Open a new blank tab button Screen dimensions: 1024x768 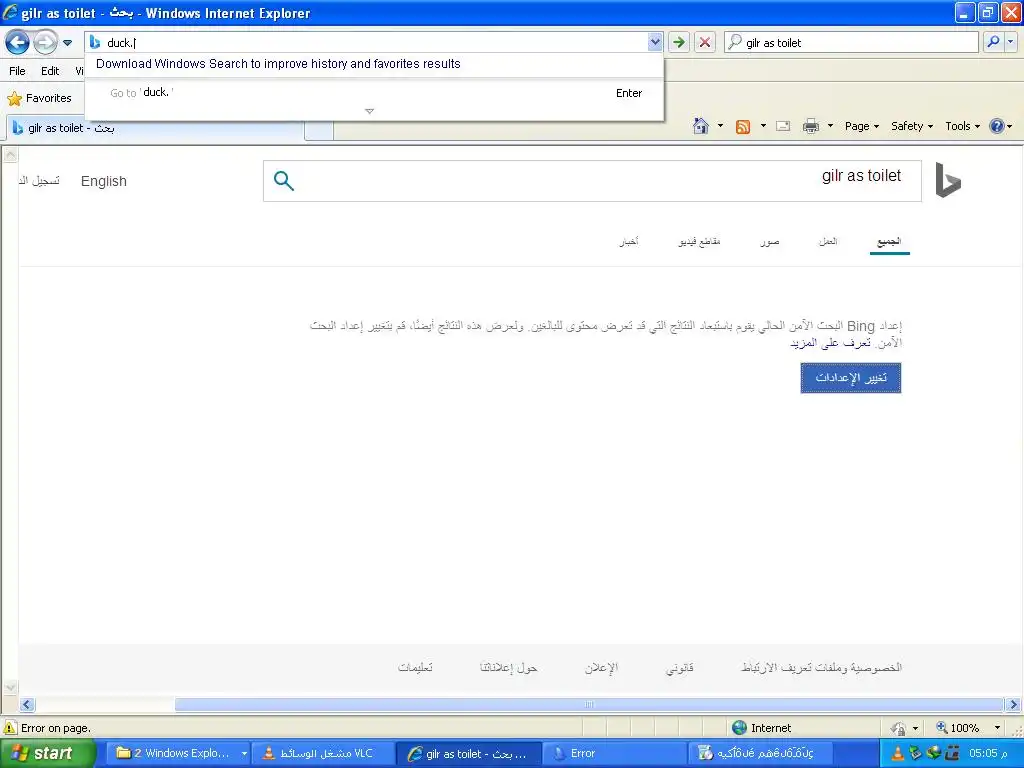(x=319, y=130)
